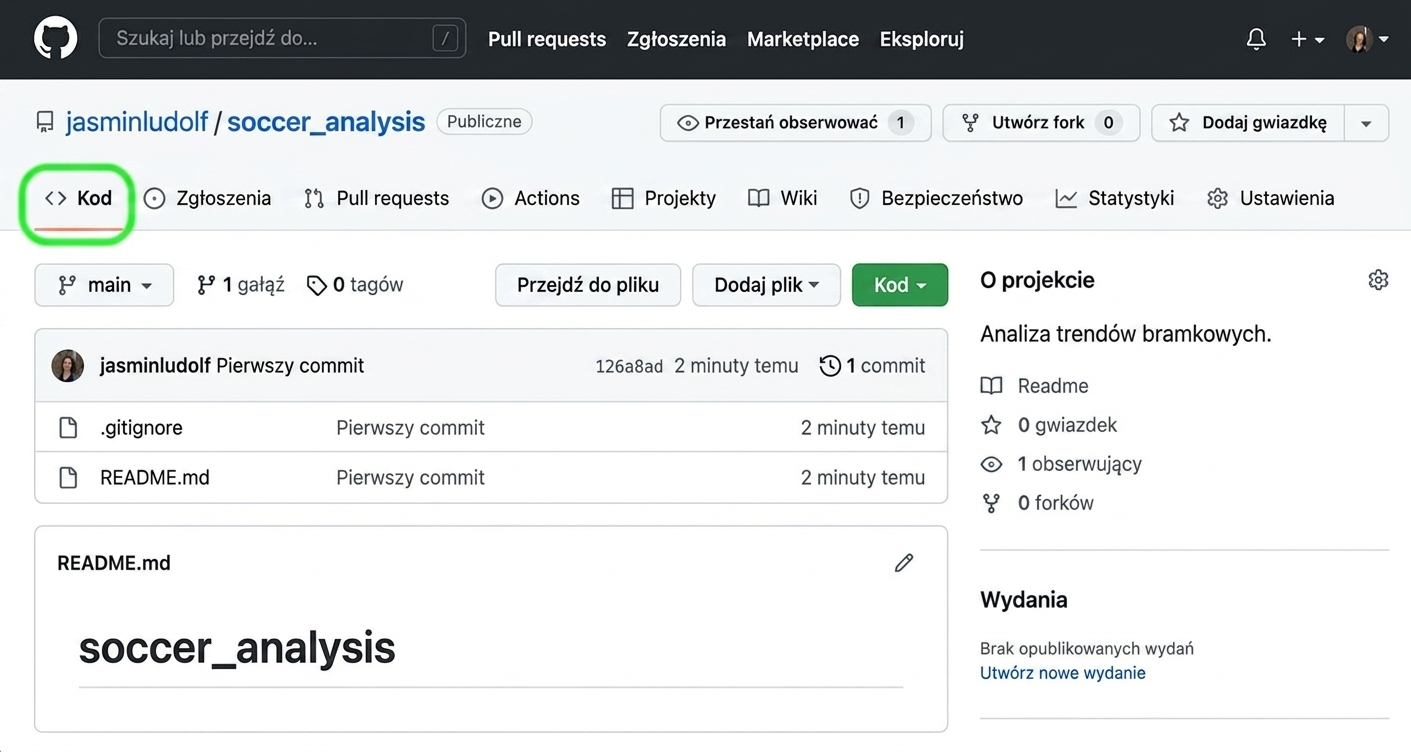Switch to the Actions tab

point(531,198)
